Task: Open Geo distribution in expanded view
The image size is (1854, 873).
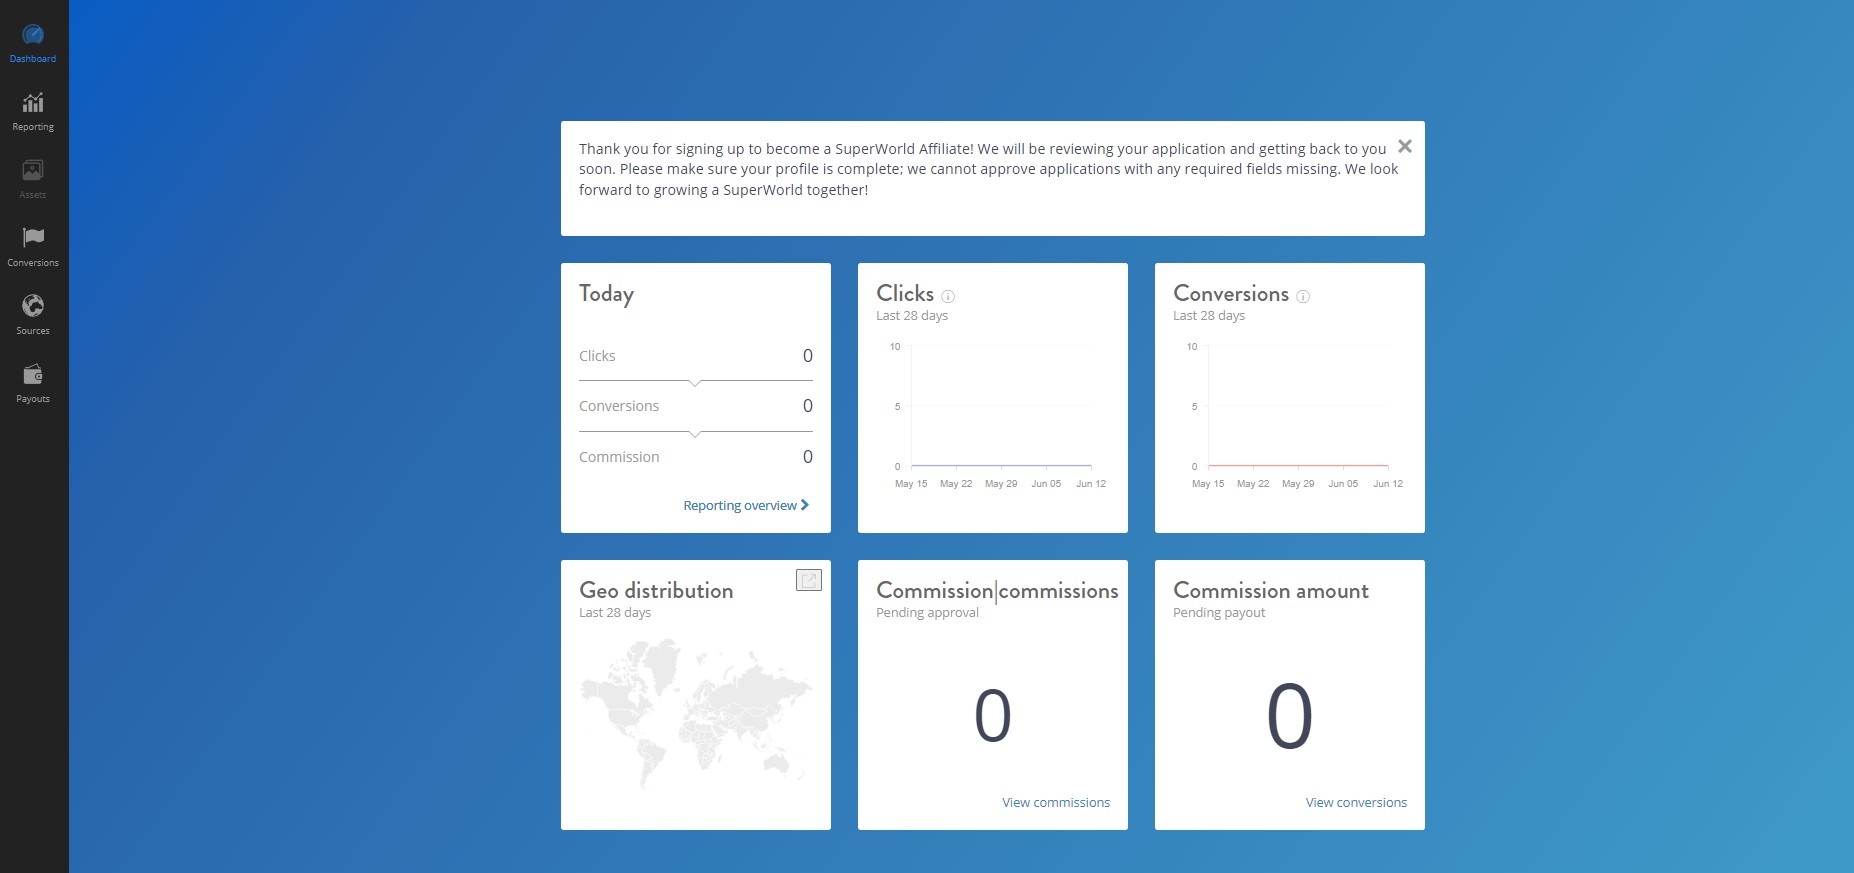Action: point(809,580)
